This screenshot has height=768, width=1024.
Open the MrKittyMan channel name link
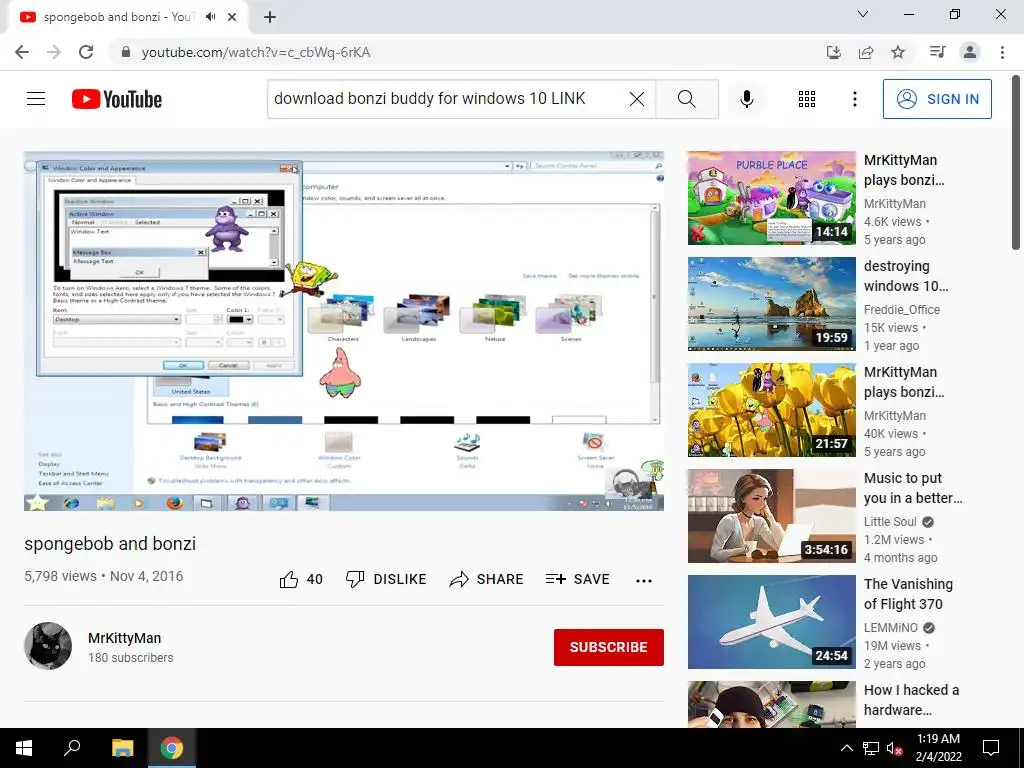125,638
